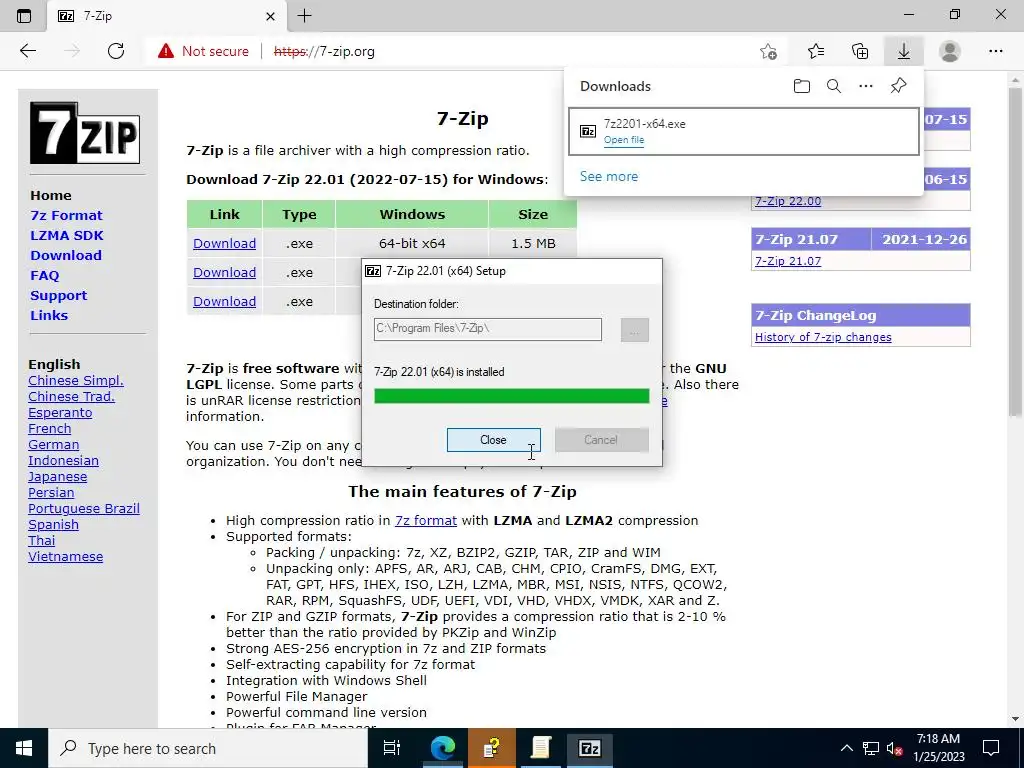Open the Favorites list icon
This screenshot has height=768, width=1024.
pyautogui.click(x=816, y=51)
